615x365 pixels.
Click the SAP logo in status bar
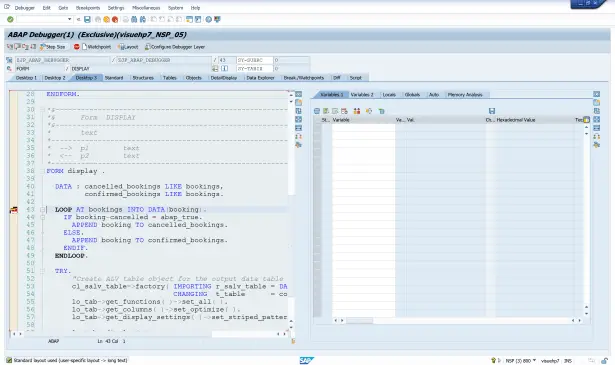[306, 360]
